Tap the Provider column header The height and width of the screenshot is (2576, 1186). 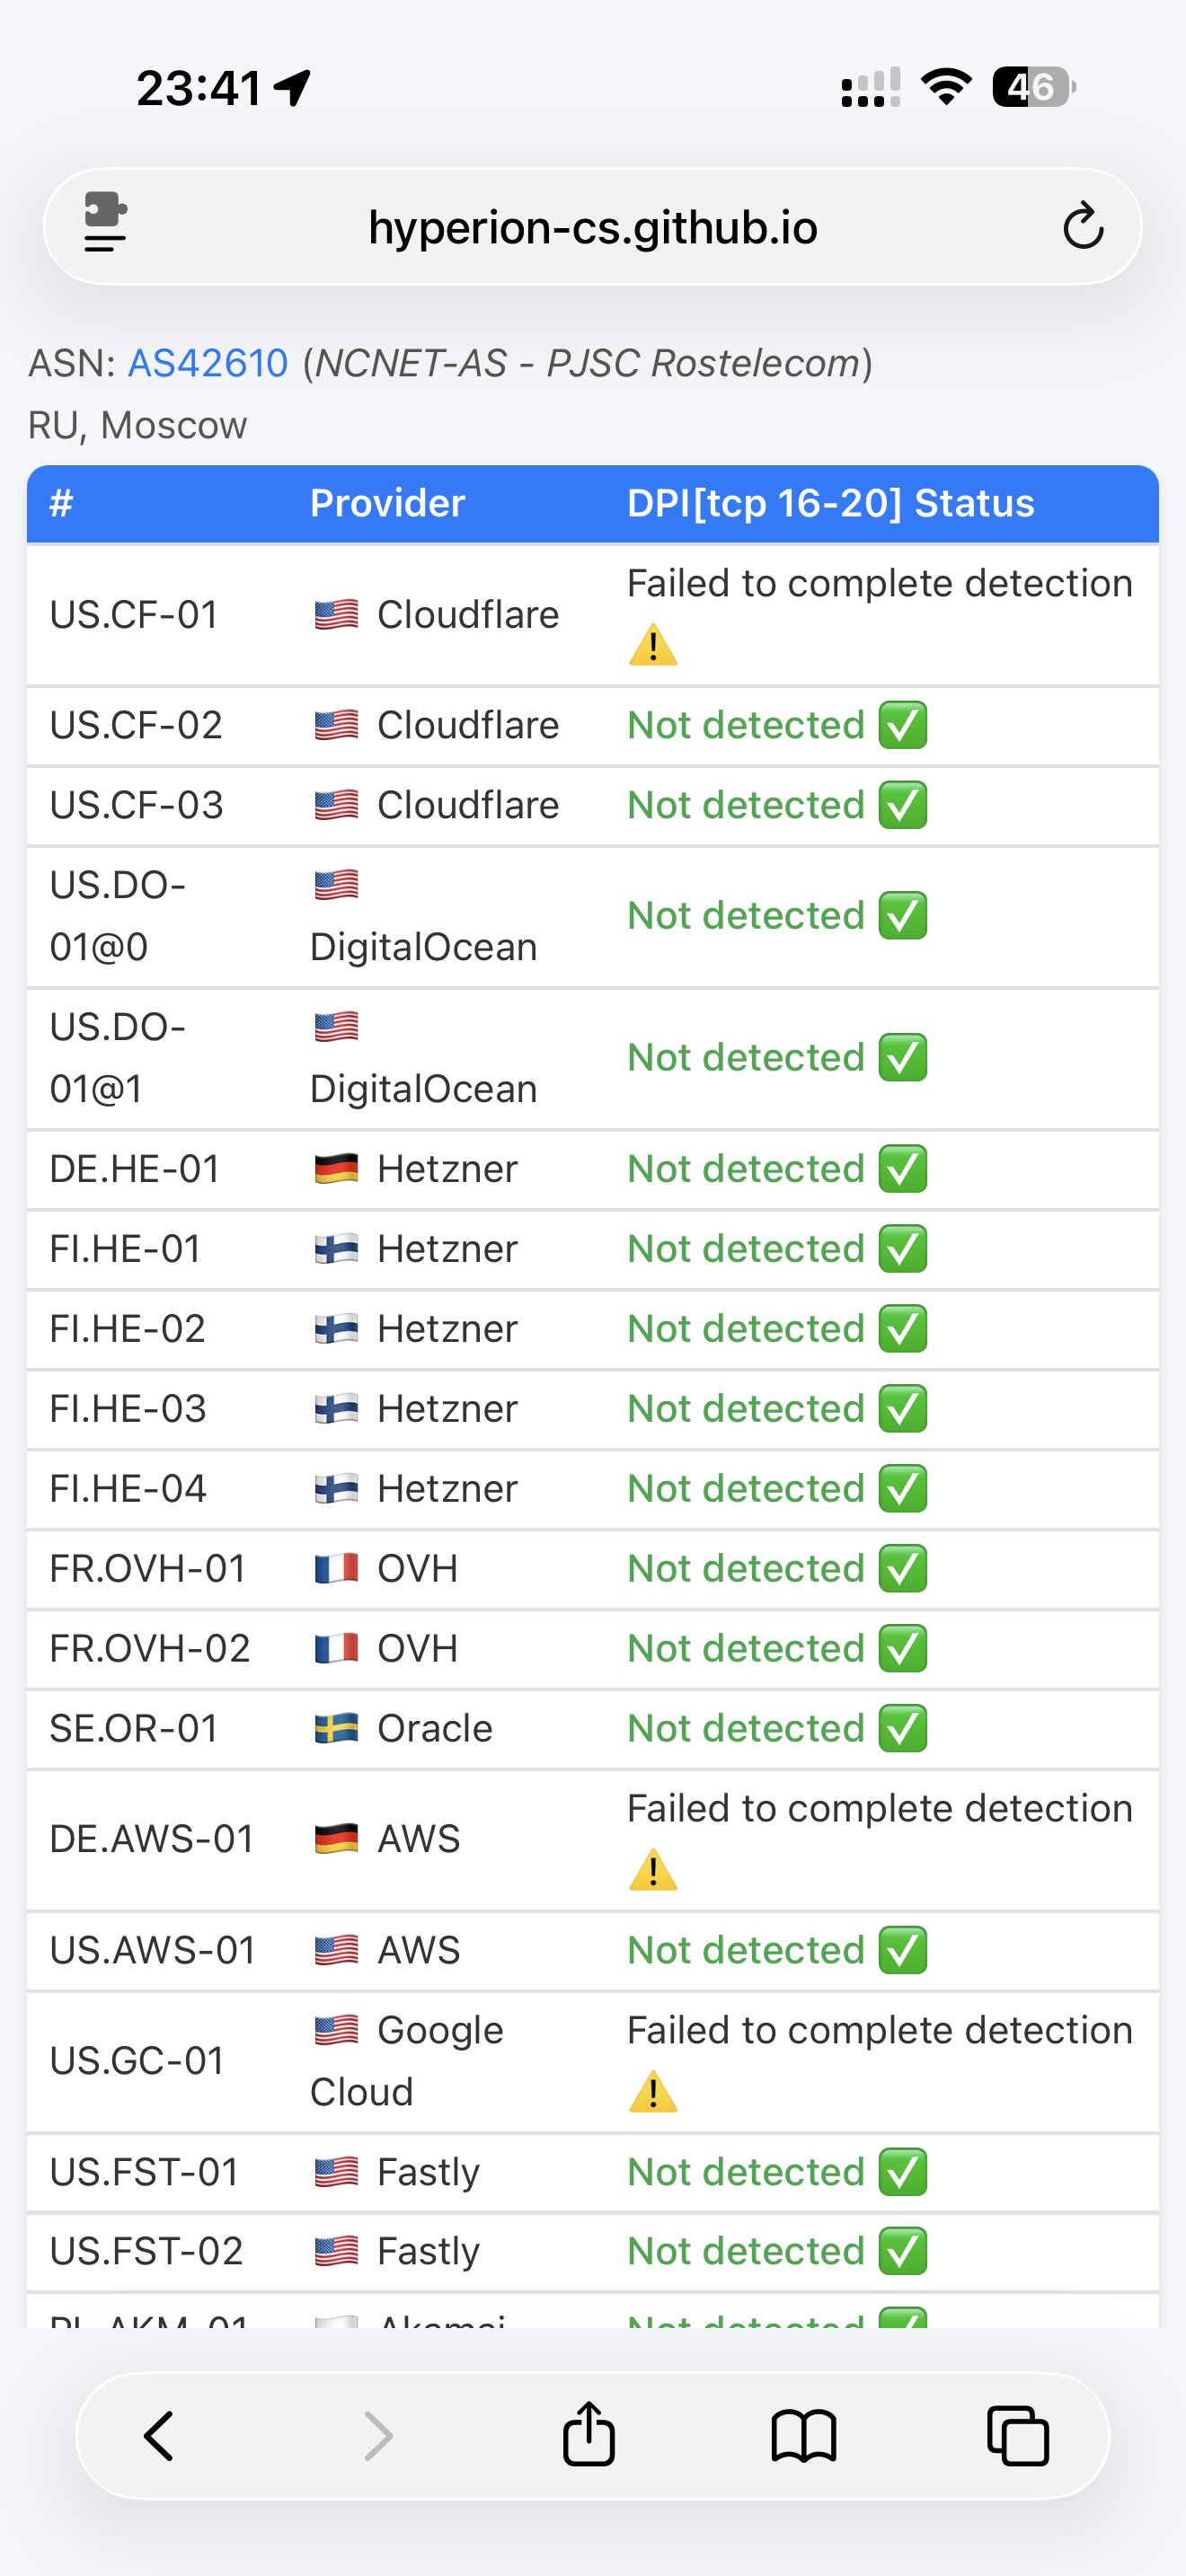point(387,503)
